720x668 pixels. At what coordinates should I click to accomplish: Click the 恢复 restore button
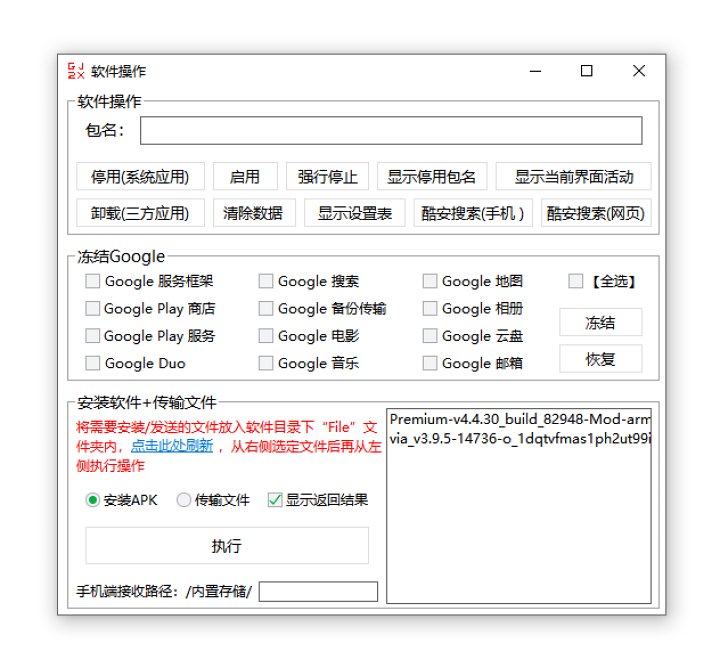click(601, 359)
